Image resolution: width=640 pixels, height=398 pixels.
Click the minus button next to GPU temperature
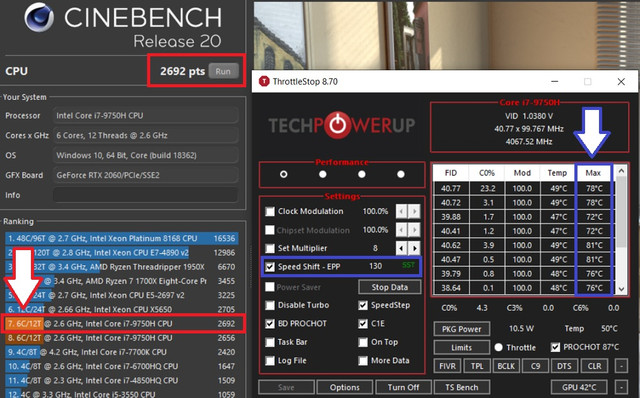point(621,387)
